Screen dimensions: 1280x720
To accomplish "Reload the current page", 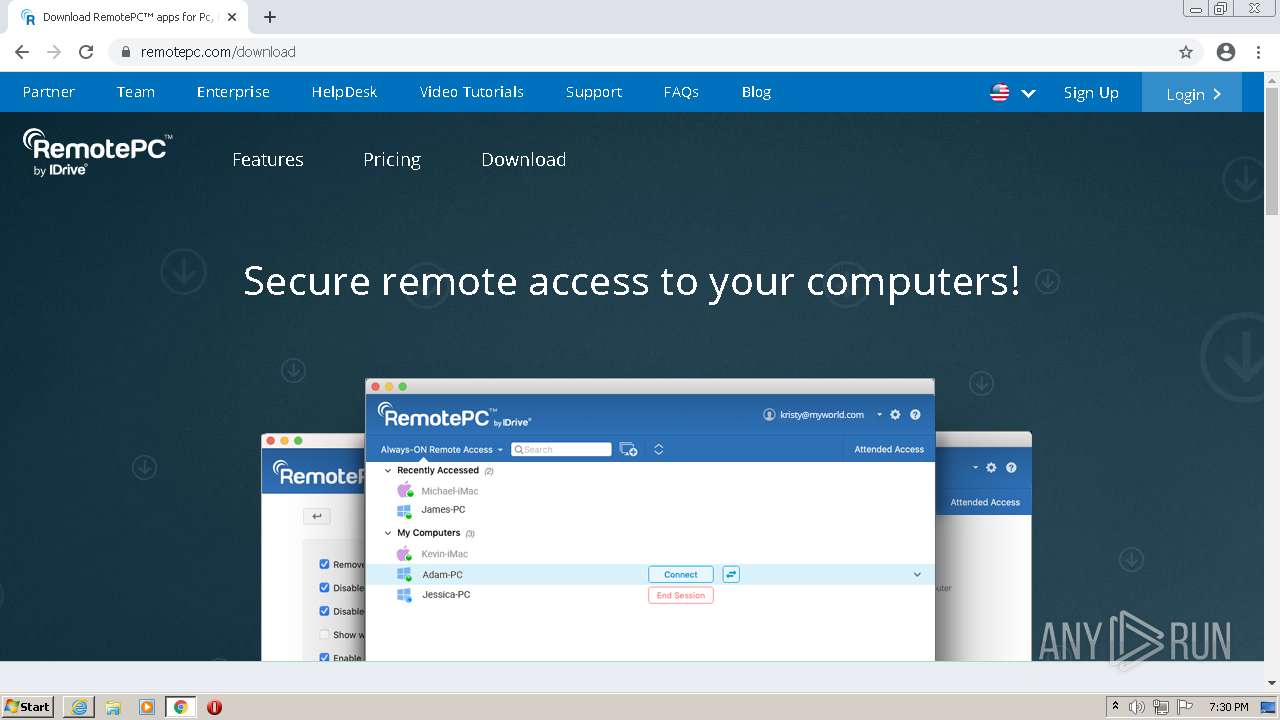I will coord(86,52).
